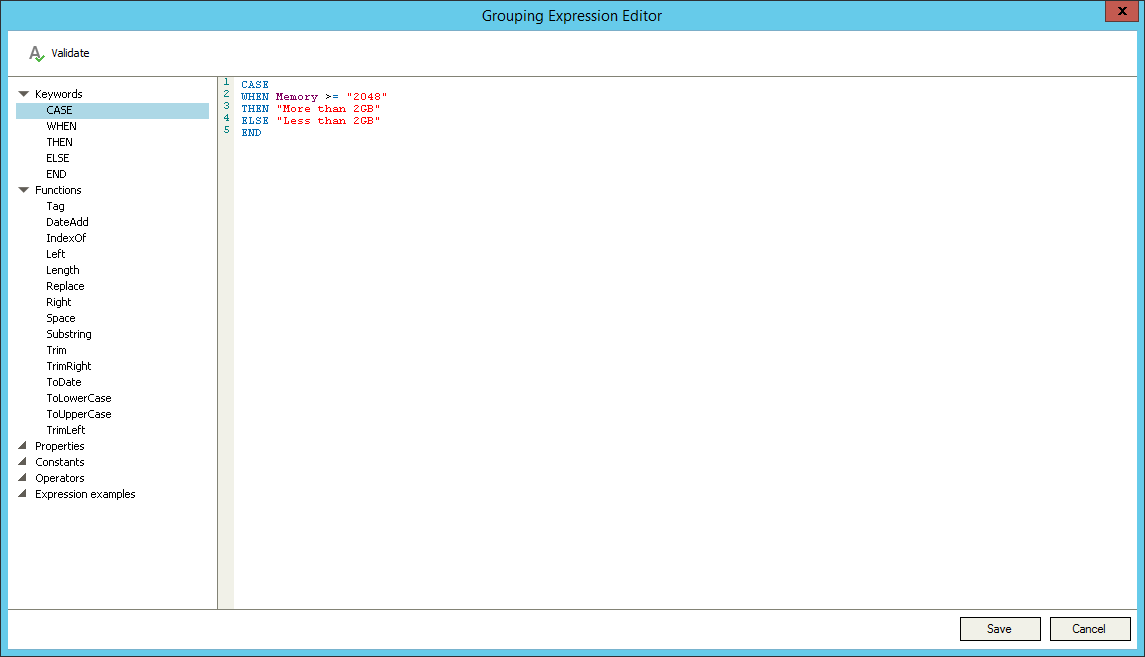Collapse the Keywords tree node
Viewport: 1145px width, 657px height.
(23, 94)
